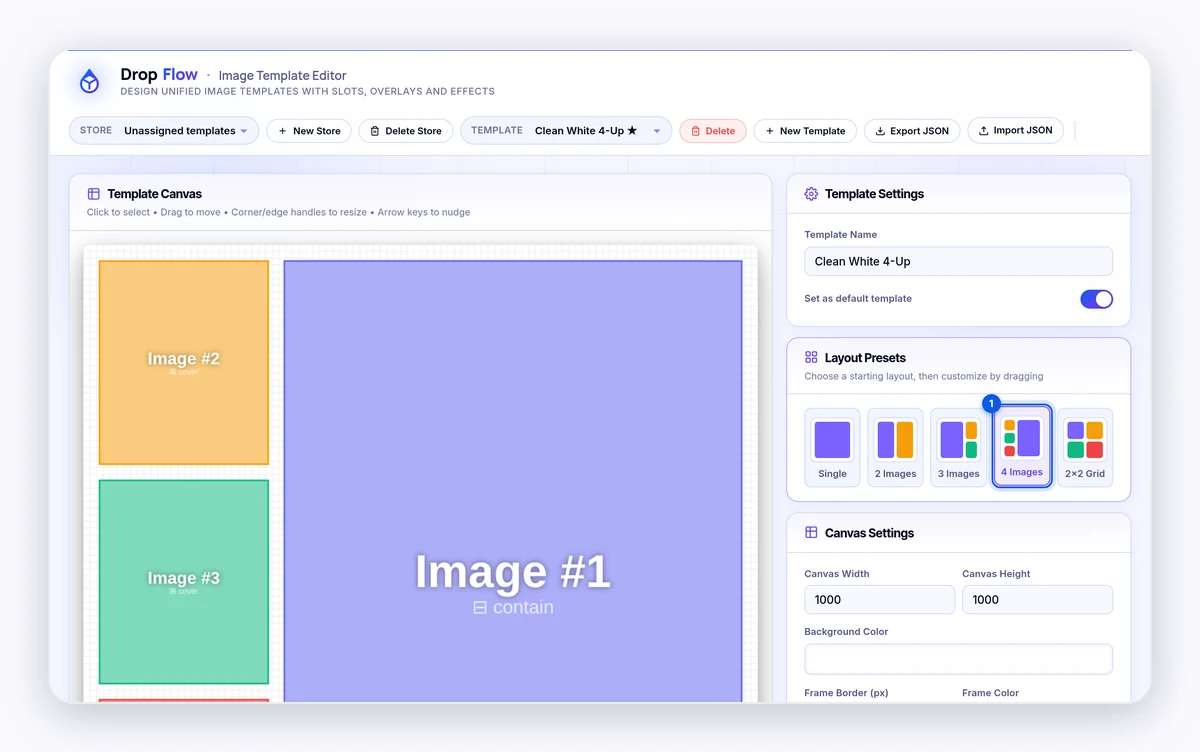Select the 4 Images layout preset
Image resolution: width=1200 pixels, height=752 pixels.
(1021, 446)
